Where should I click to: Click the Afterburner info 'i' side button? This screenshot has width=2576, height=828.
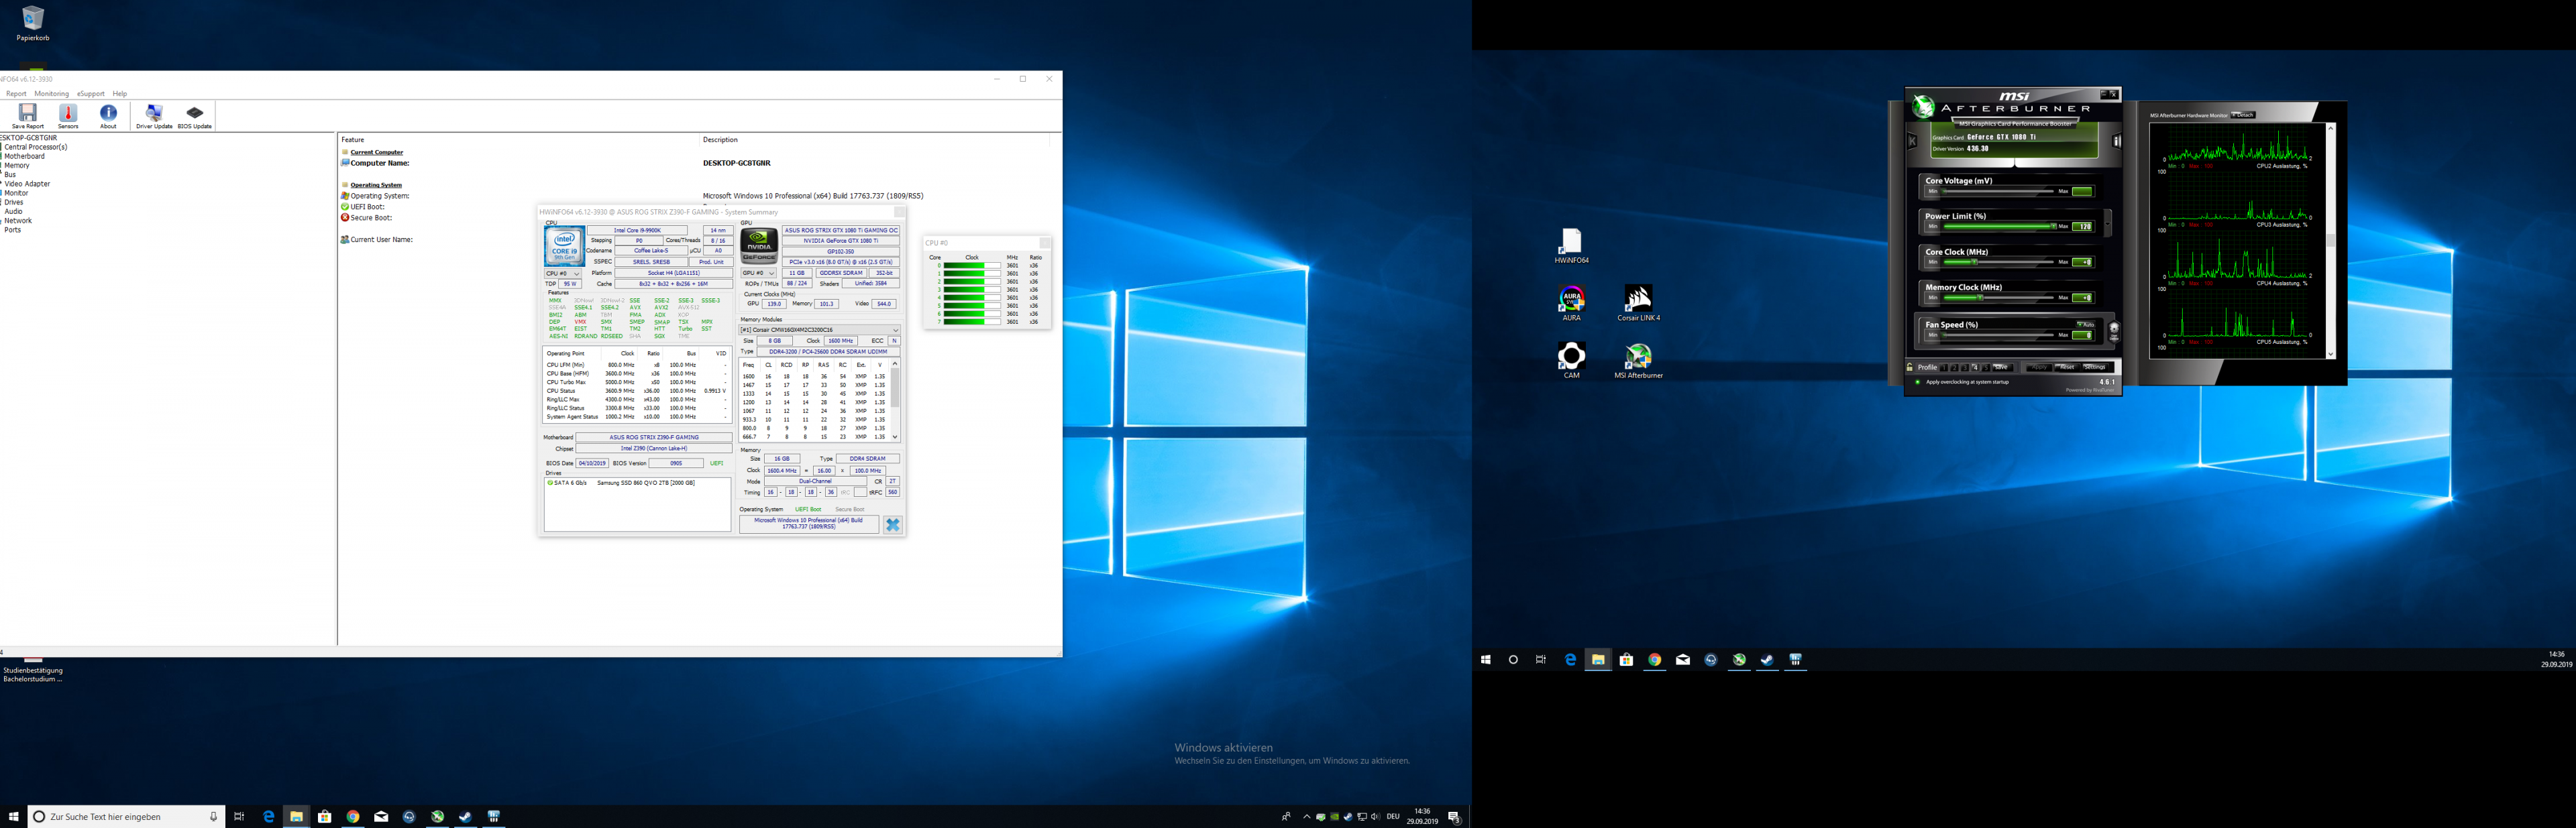pos(2117,141)
